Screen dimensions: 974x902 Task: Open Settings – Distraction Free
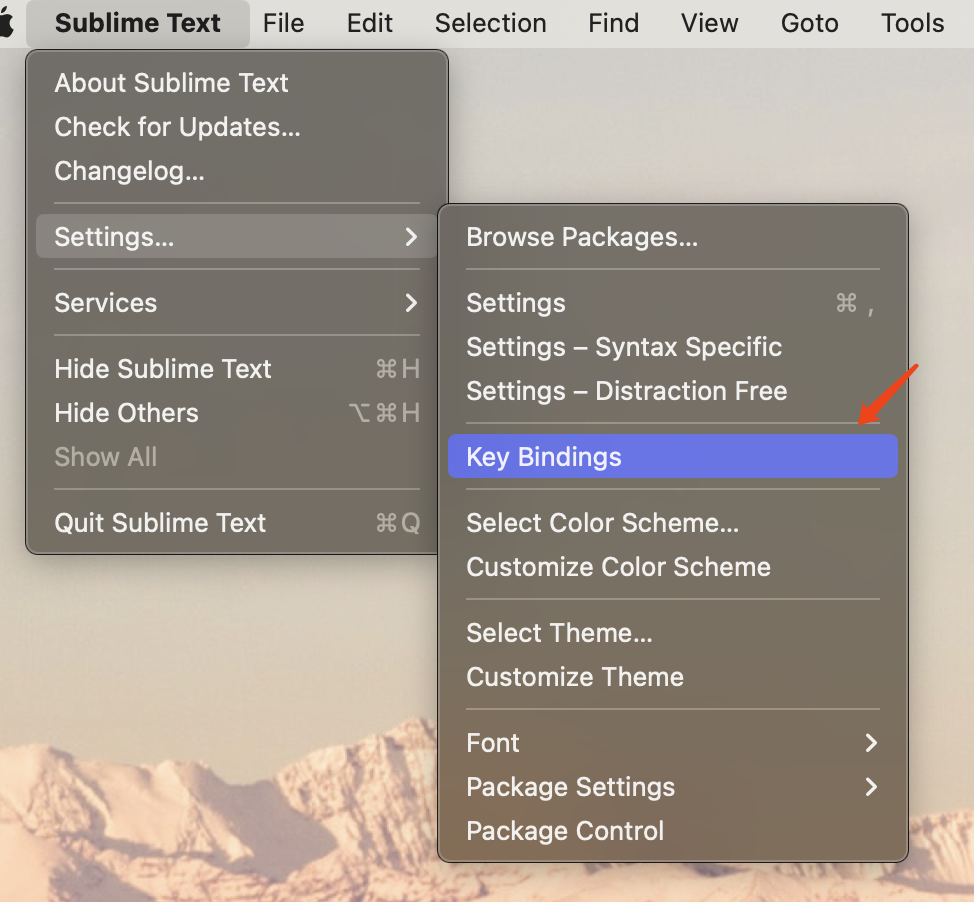626,391
